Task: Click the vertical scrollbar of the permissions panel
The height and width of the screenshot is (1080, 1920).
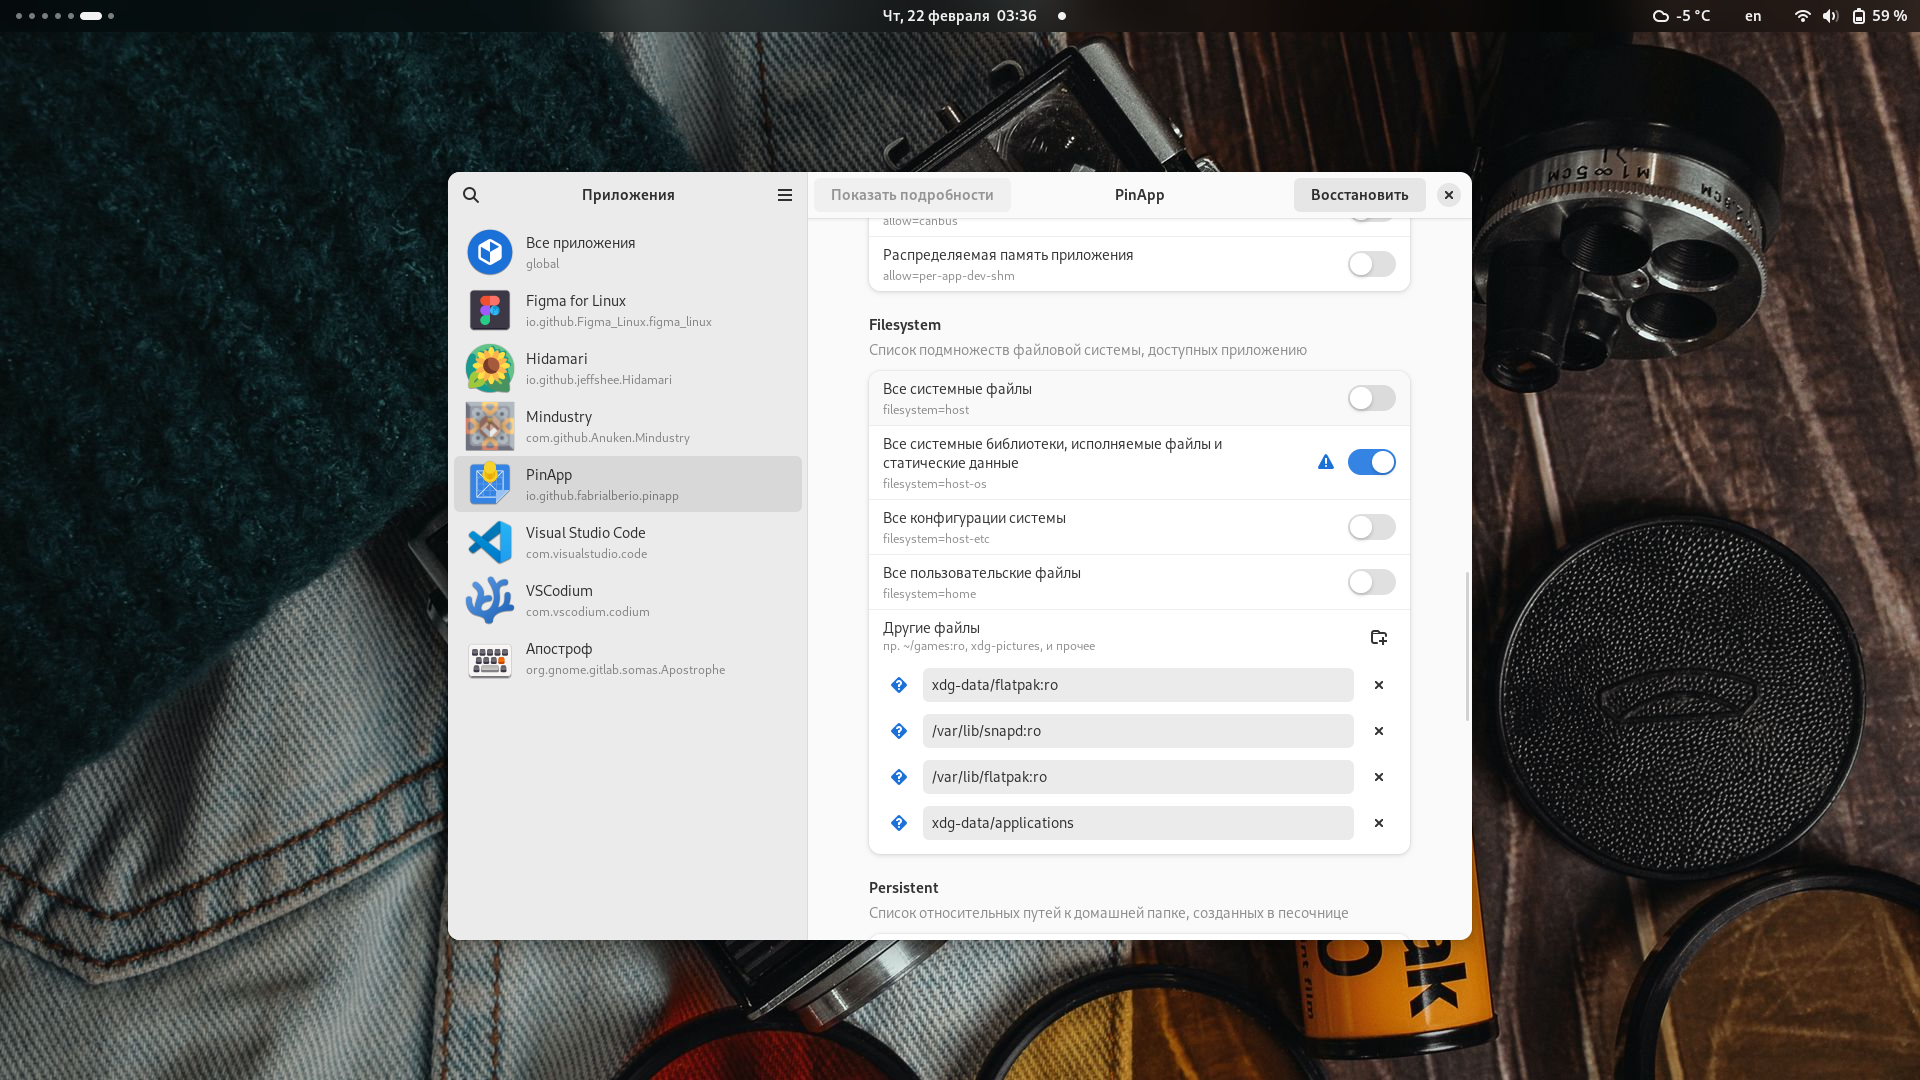Action: point(1467,646)
